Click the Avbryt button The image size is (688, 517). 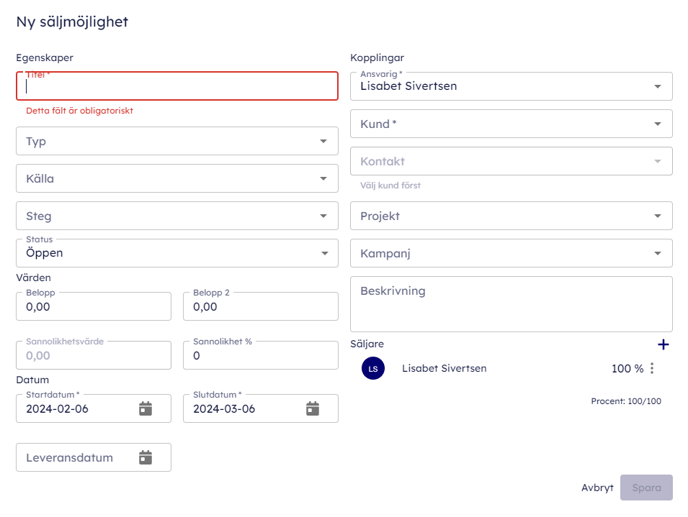tap(597, 488)
